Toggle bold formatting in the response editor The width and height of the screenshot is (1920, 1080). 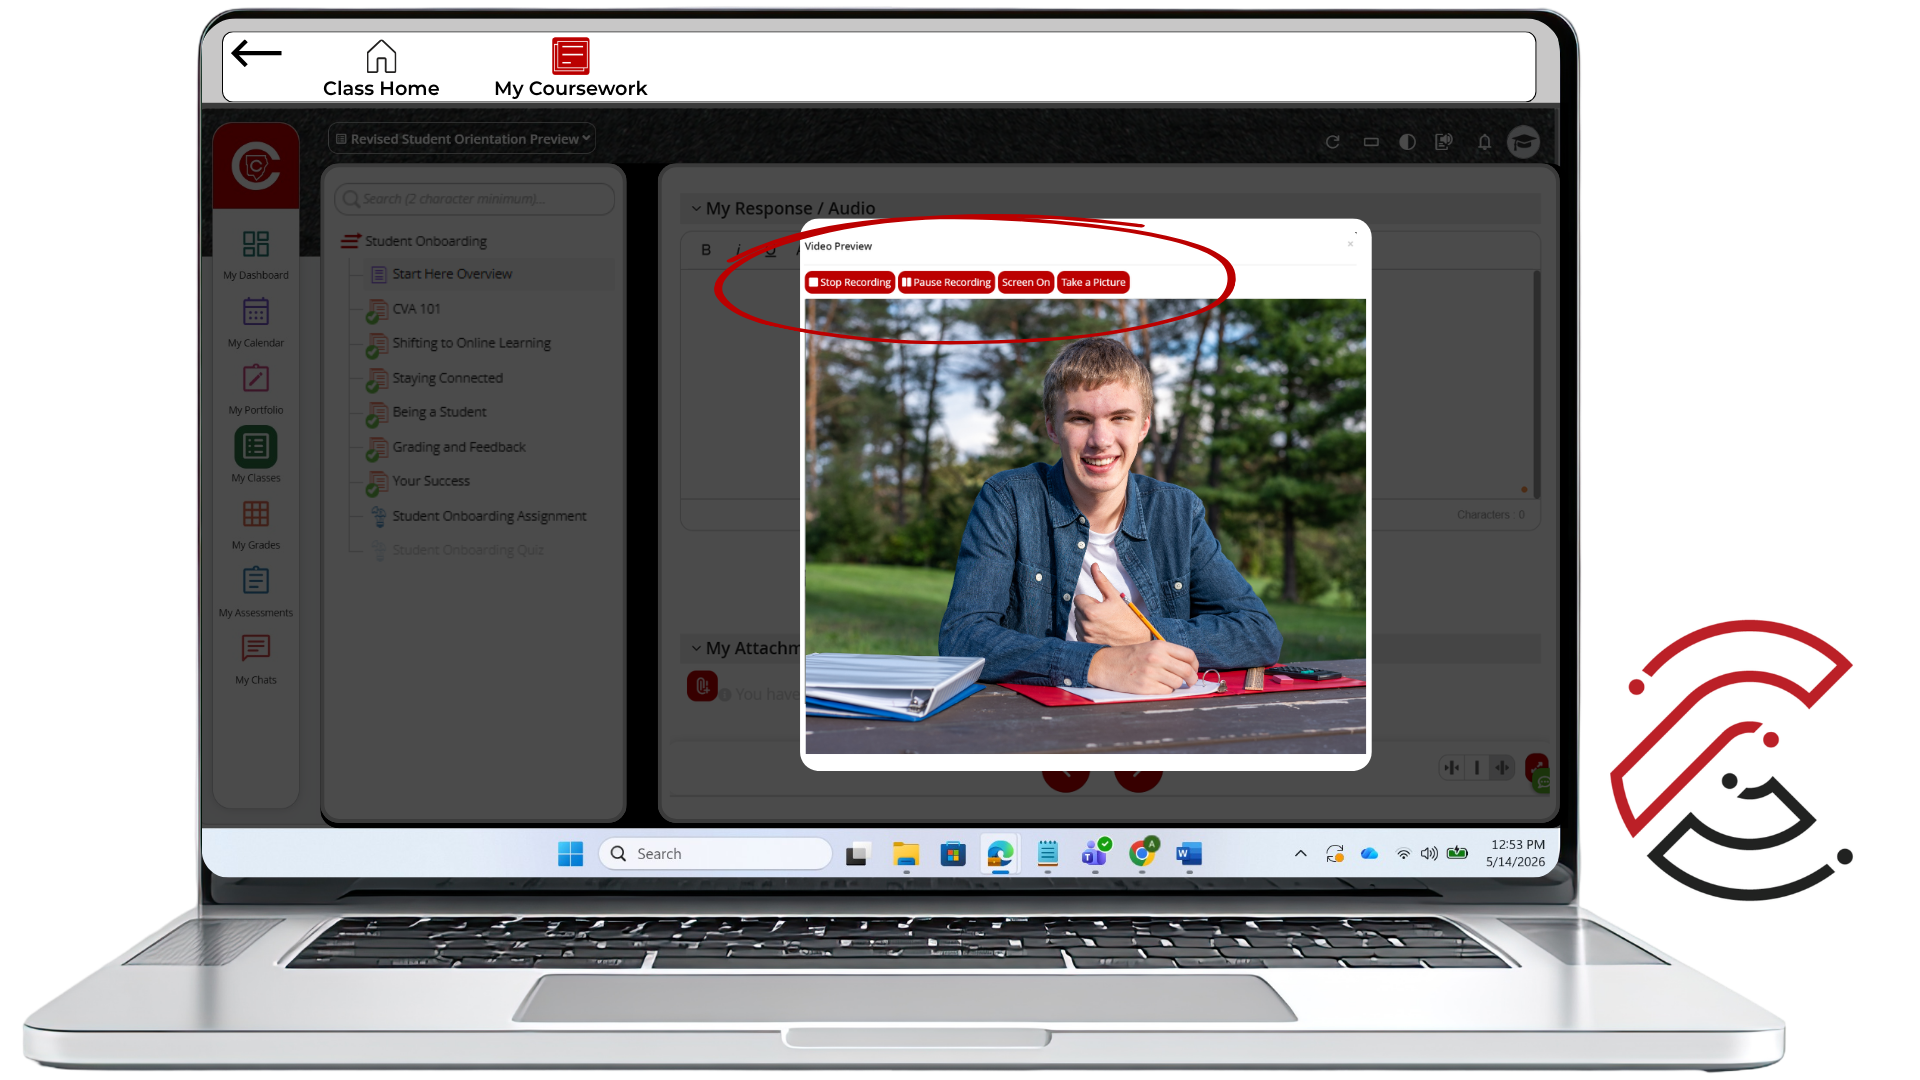click(x=706, y=250)
